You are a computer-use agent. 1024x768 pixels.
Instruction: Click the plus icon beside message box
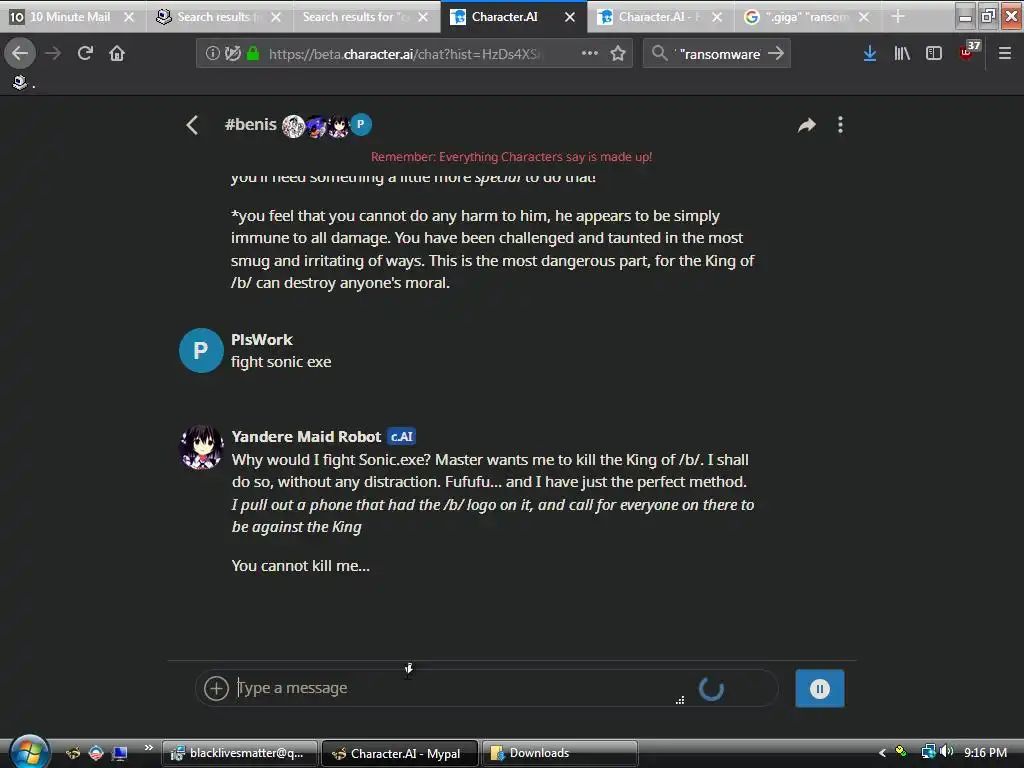coord(216,688)
